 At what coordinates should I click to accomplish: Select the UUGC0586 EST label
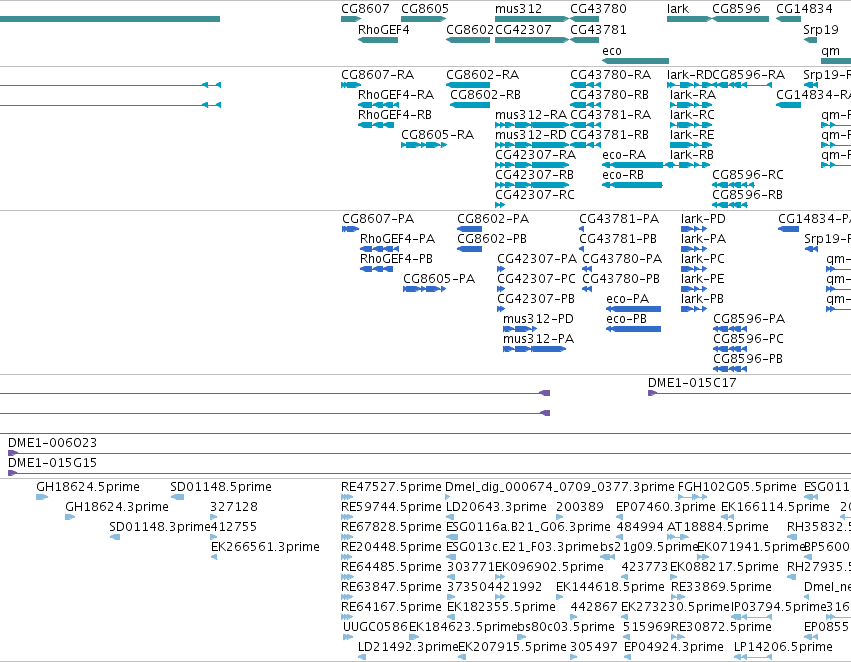pyautogui.click(x=375, y=627)
